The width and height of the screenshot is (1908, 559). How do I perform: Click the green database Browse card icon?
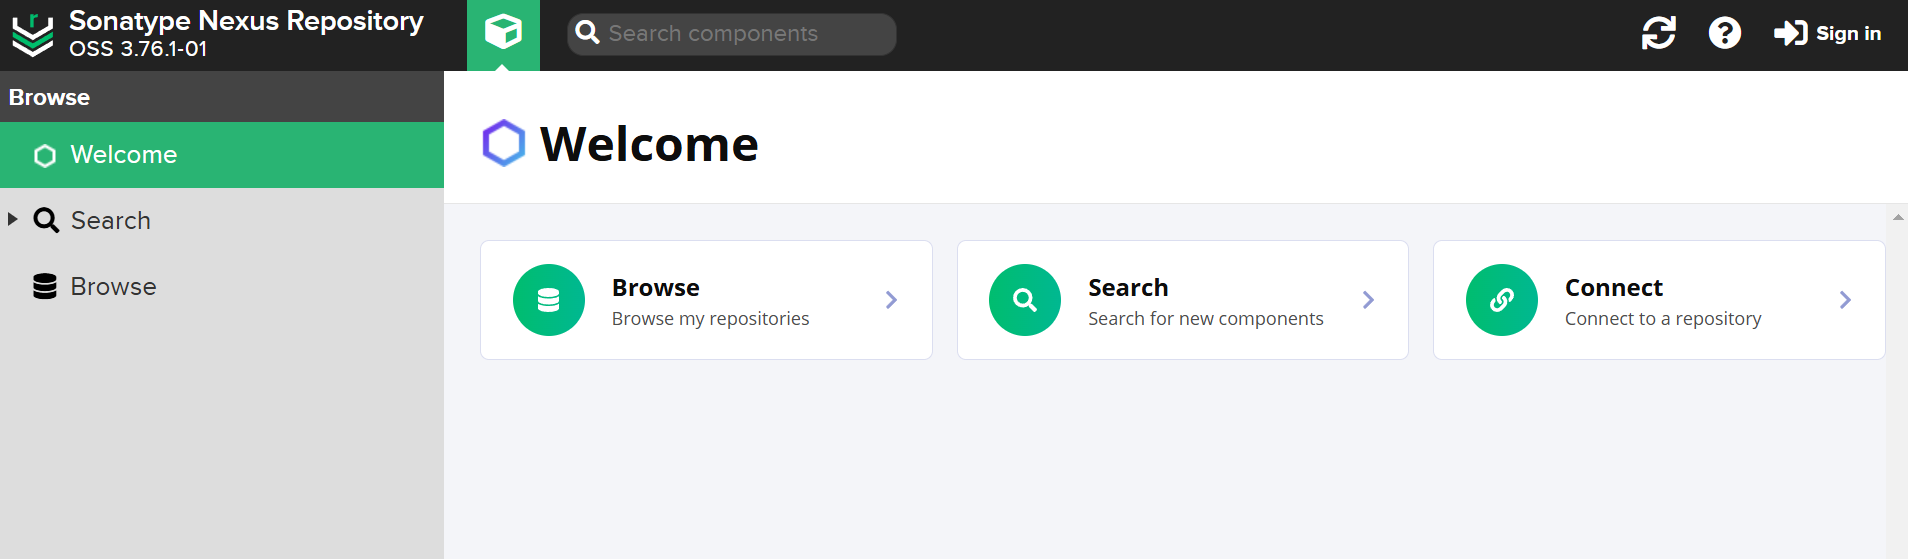549,300
